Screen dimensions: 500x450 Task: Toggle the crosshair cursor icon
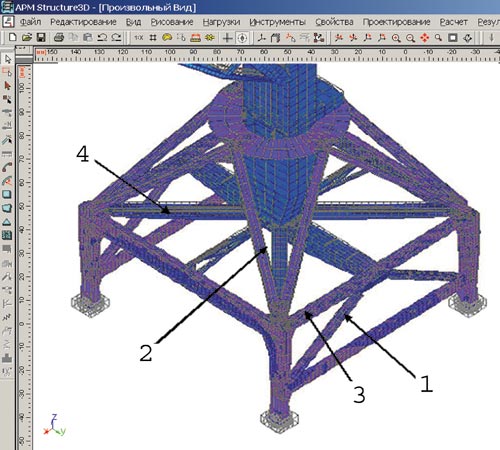click(x=228, y=38)
